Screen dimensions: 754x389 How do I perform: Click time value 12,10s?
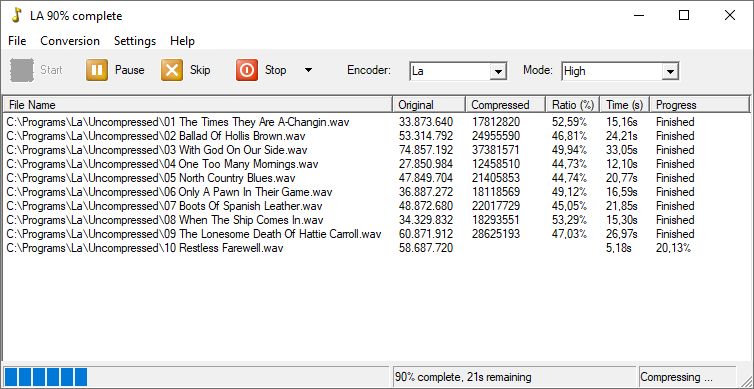tap(622, 164)
